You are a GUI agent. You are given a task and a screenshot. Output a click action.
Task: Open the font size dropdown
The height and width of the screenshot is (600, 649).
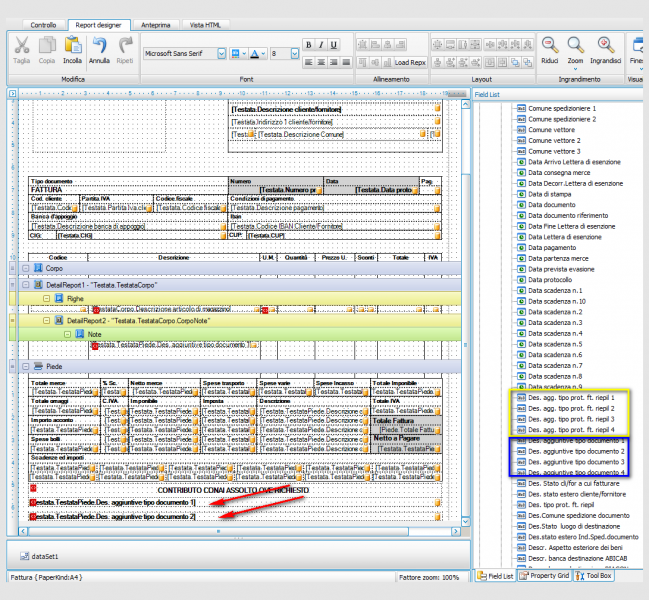click(x=295, y=53)
